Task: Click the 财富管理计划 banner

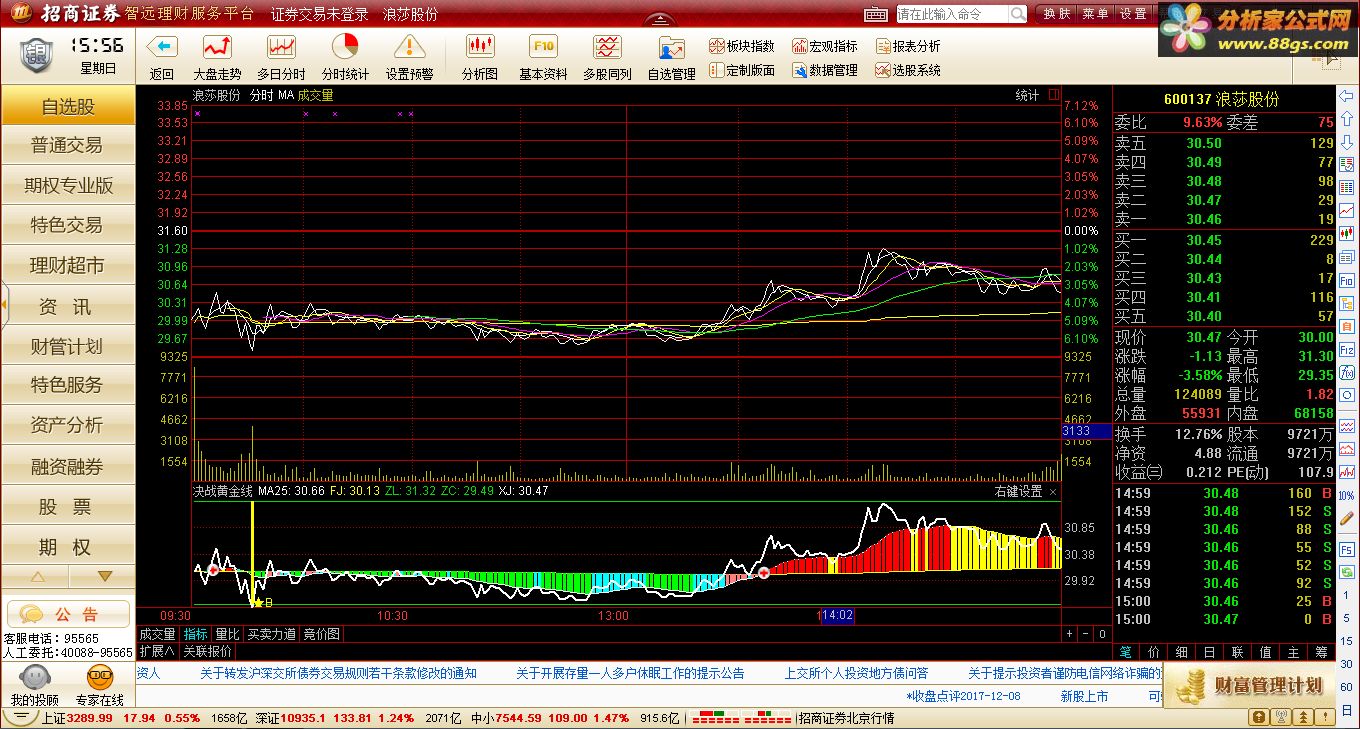Action: (x=1247, y=685)
